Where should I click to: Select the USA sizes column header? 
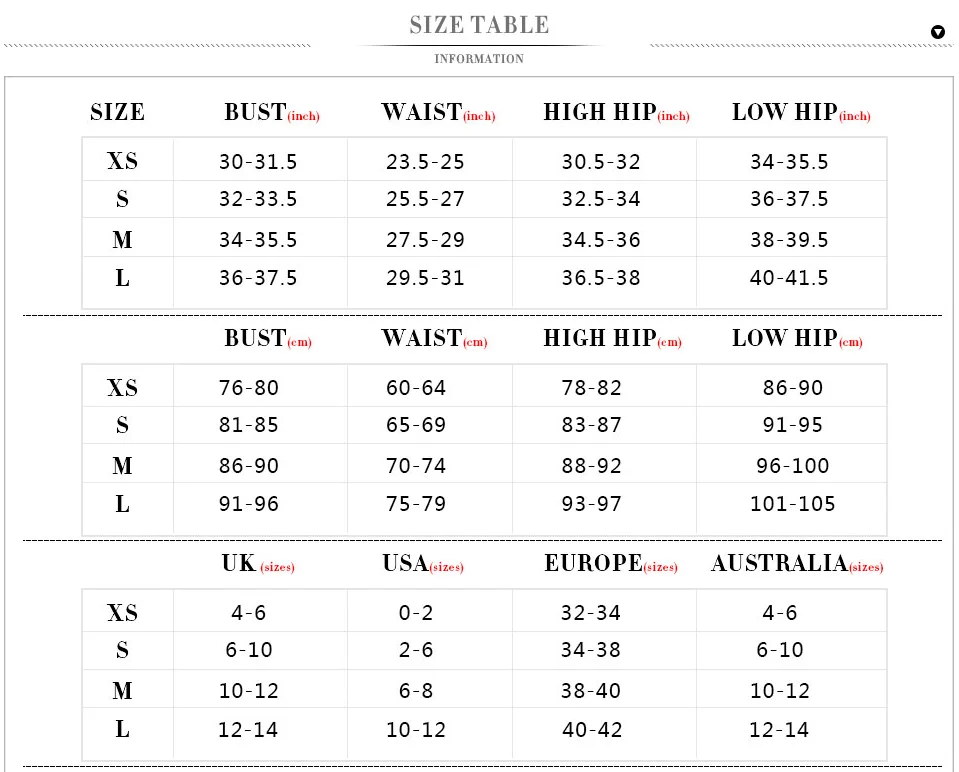pos(423,563)
